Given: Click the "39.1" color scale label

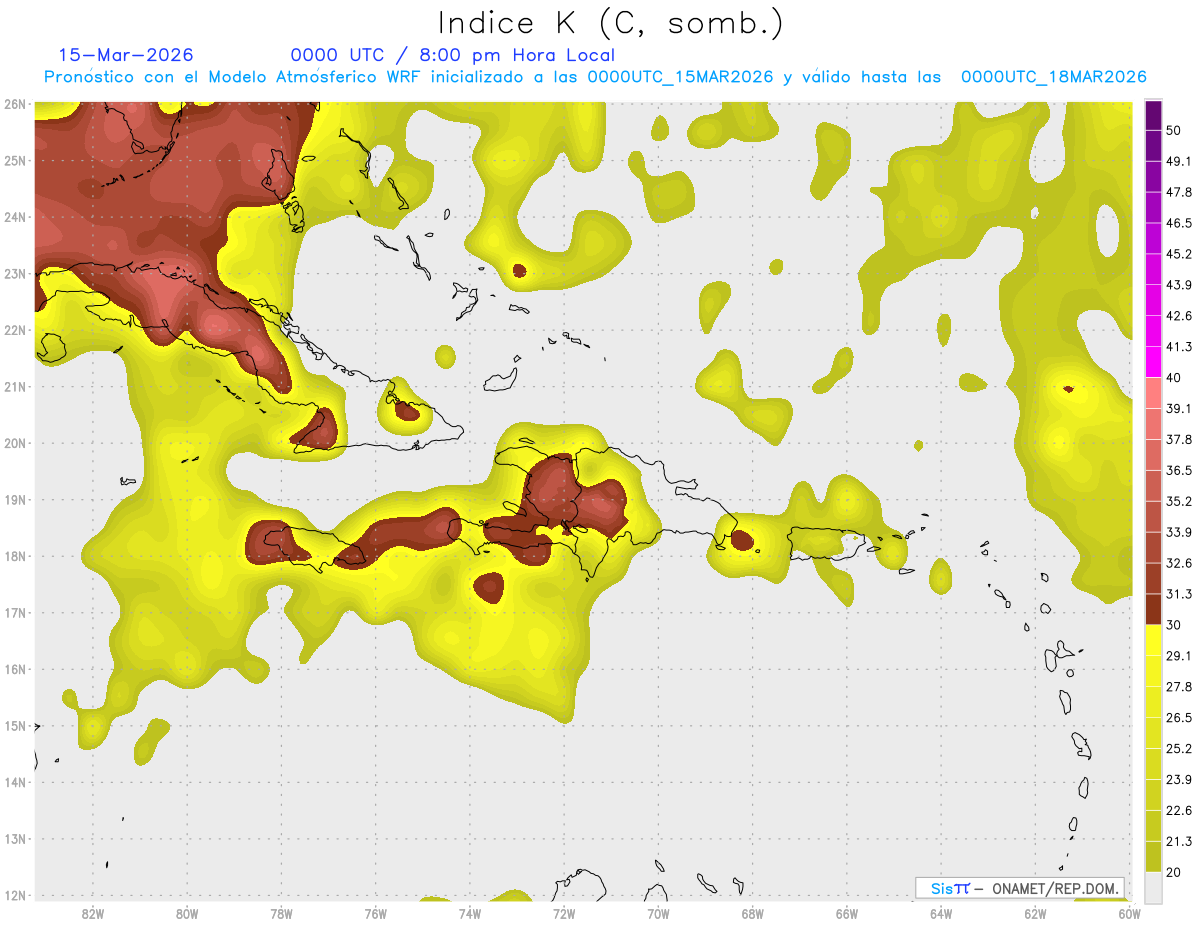Looking at the screenshot, I should 1179,408.
